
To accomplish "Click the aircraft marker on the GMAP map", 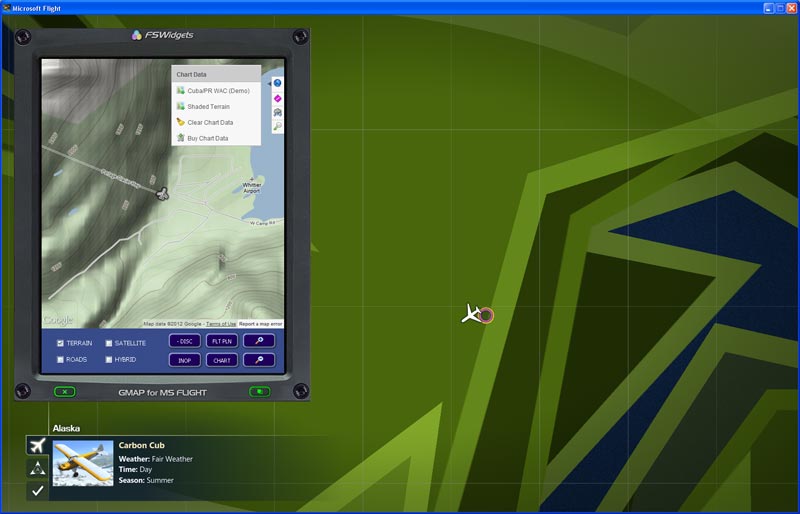I will [x=163, y=194].
